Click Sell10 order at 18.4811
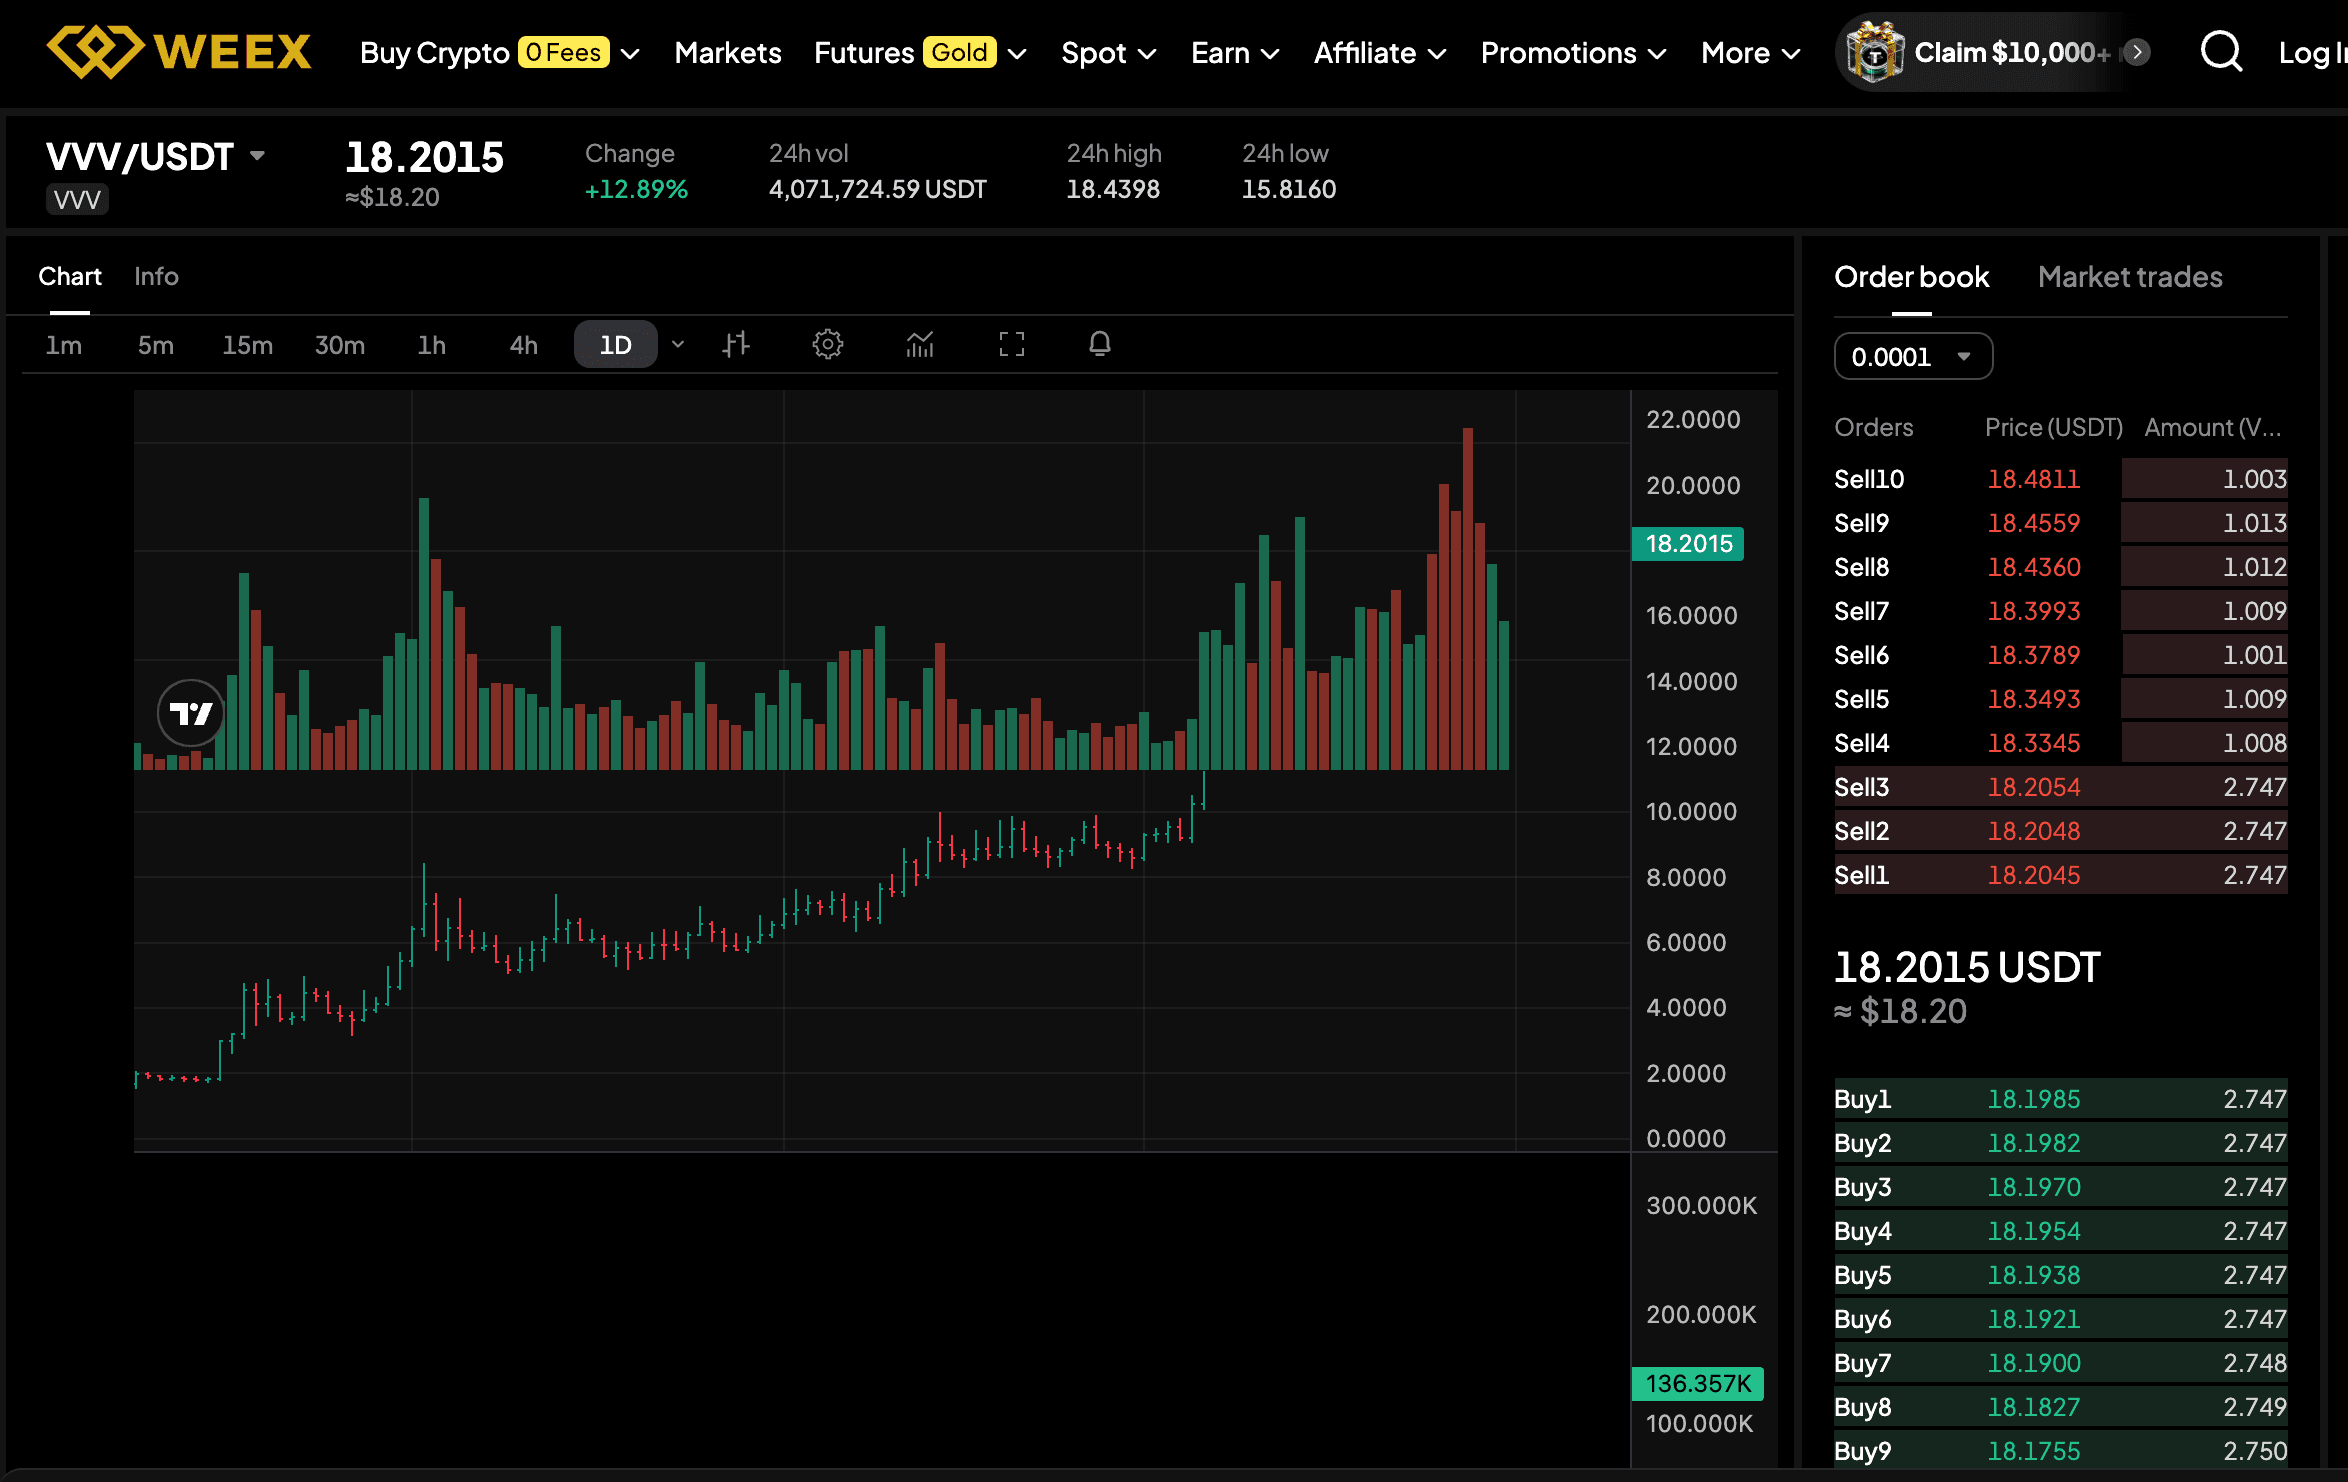 click(2060, 479)
